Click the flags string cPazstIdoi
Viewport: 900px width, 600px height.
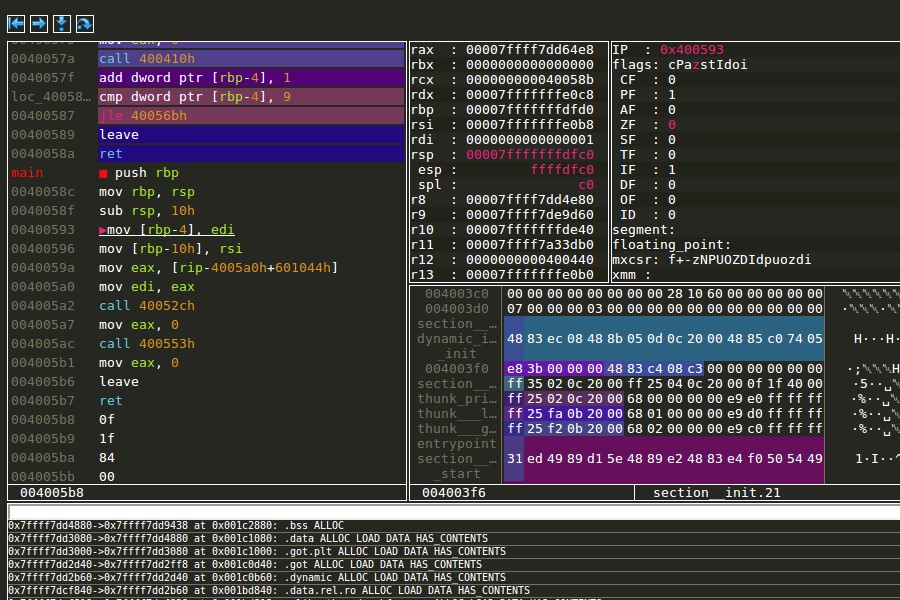click(708, 65)
